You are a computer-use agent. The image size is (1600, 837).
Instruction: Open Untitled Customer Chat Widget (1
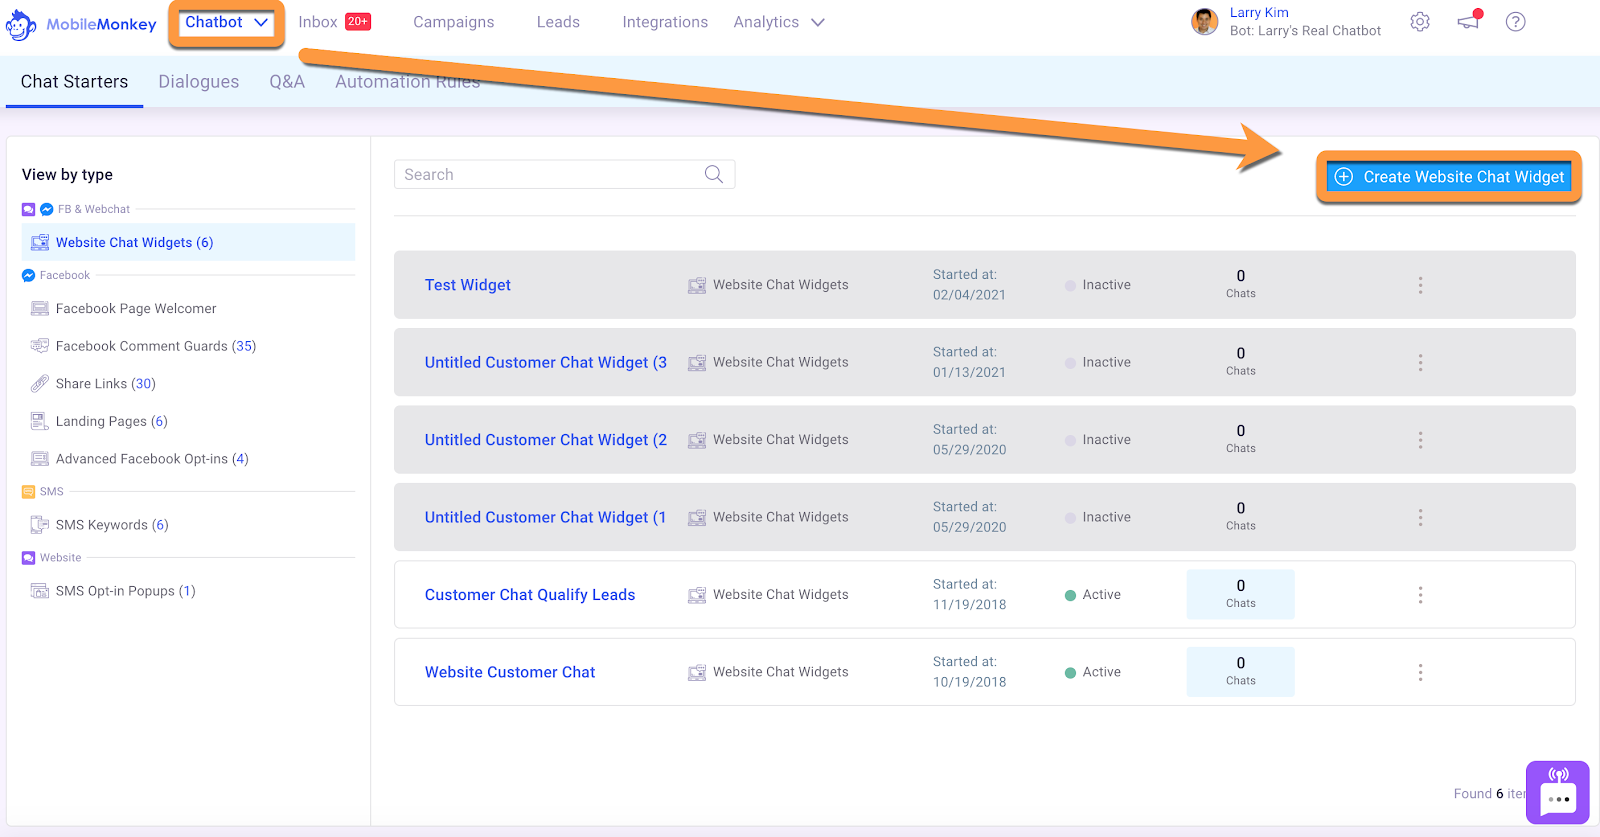pyautogui.click(x=546, y=517)
